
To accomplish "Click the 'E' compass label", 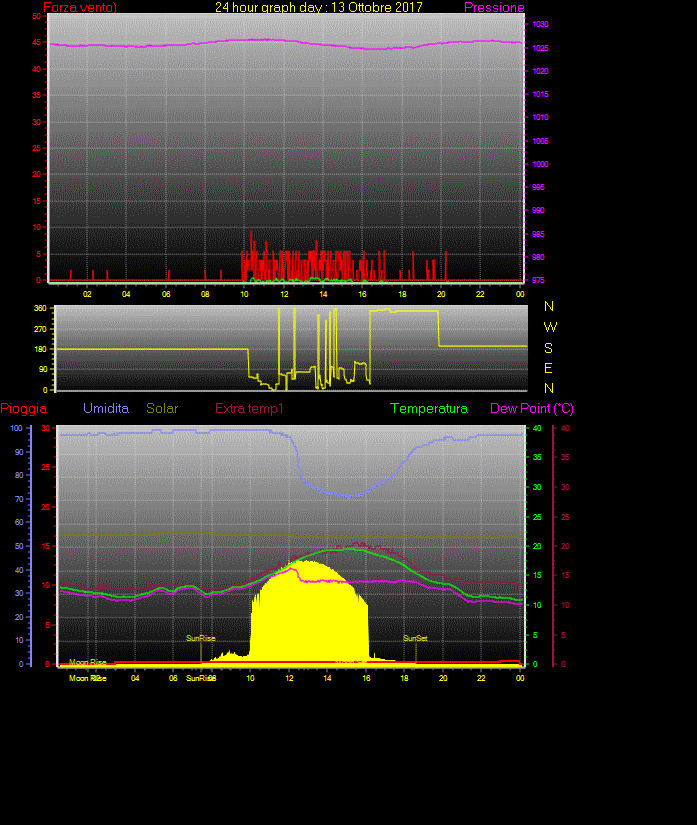I will (548, 368).
